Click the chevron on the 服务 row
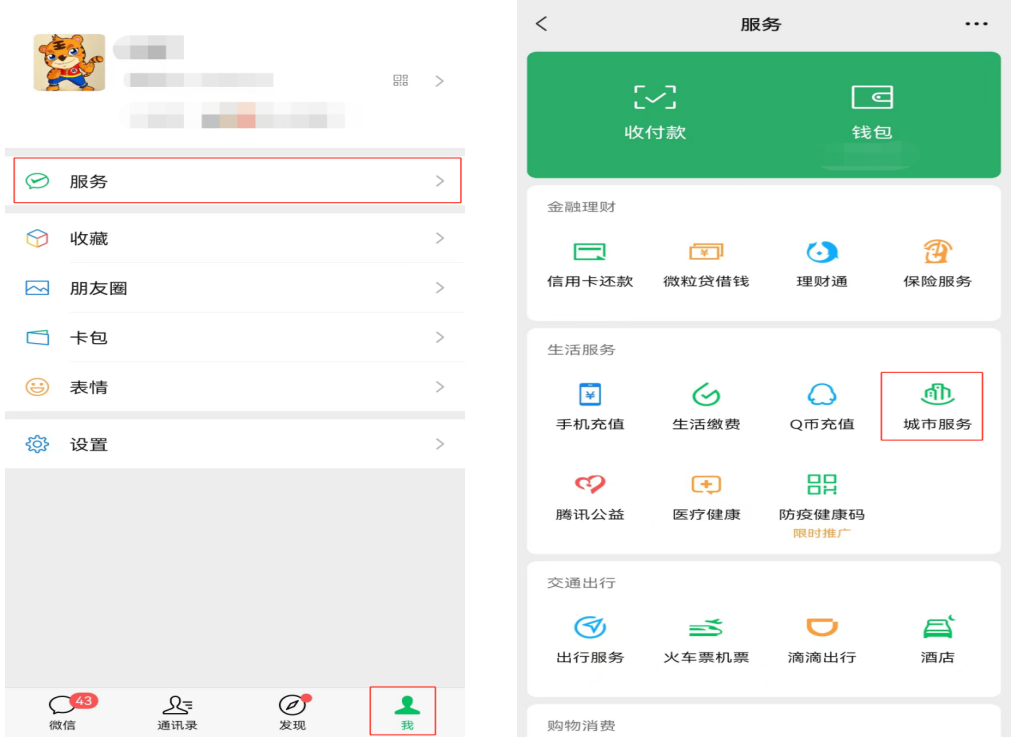 tap(440, 181)
